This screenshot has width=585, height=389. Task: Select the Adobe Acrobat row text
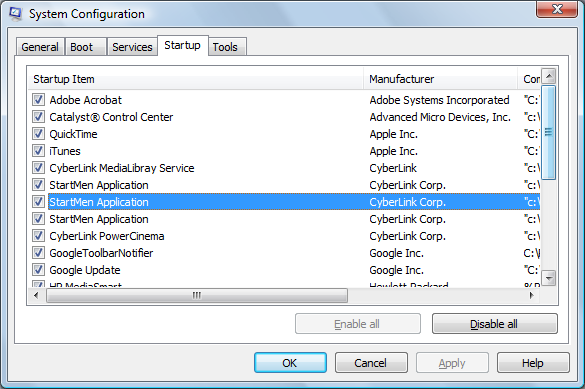[86, 100]
